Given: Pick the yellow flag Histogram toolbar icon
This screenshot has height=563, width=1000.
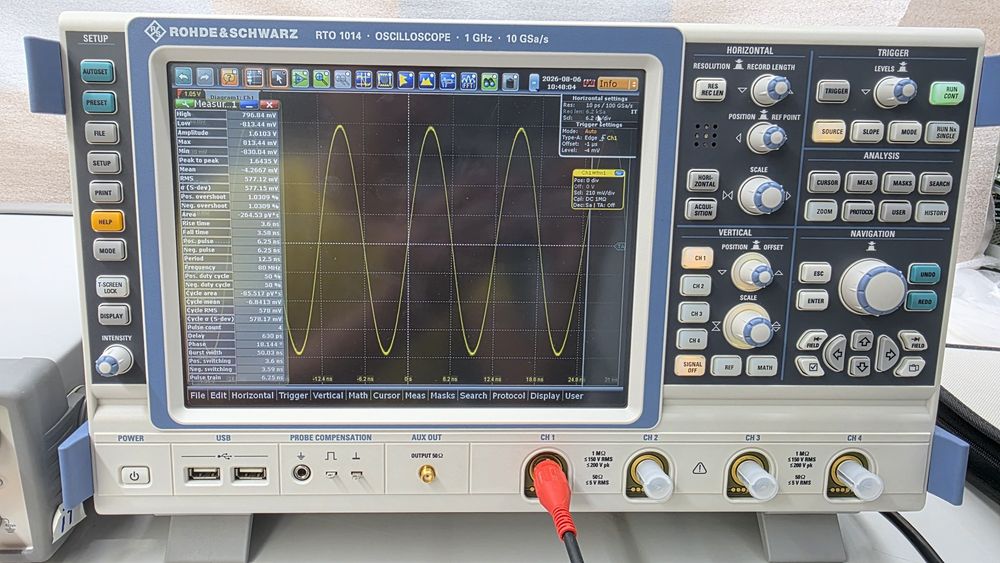Looking at the screenshot, I should coord(406,80).
